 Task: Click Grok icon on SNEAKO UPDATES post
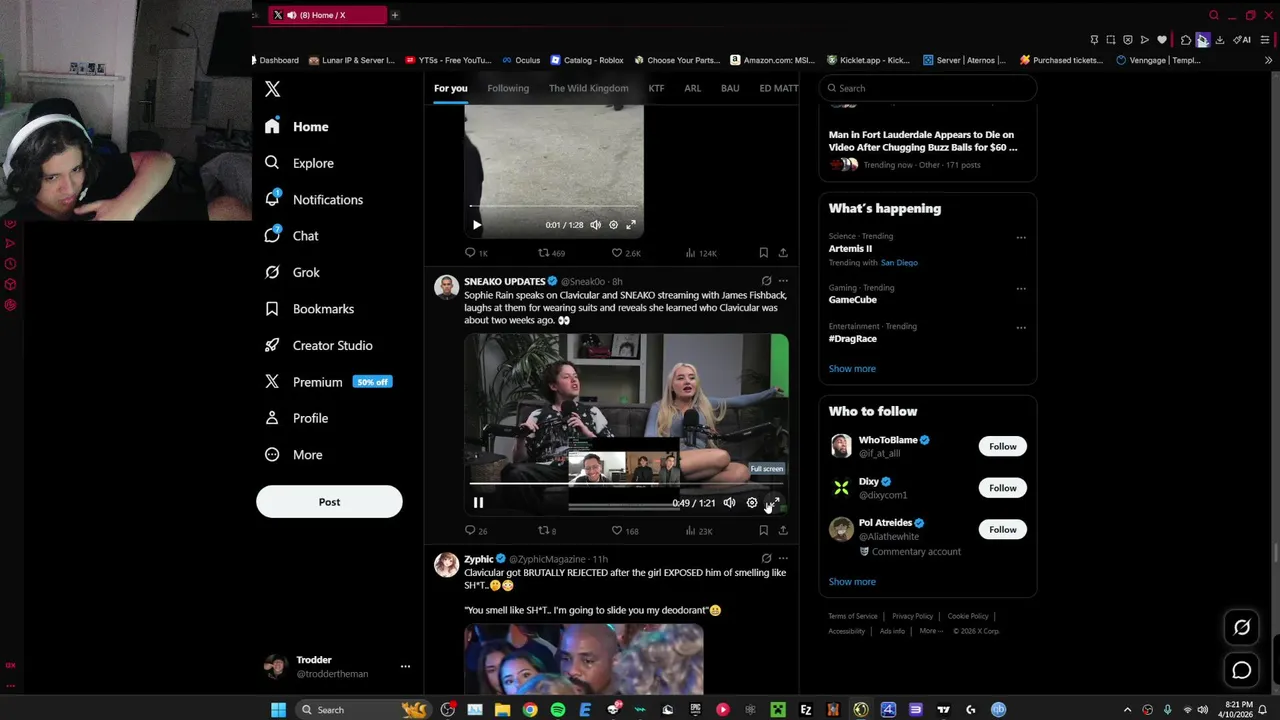(766, 281)
